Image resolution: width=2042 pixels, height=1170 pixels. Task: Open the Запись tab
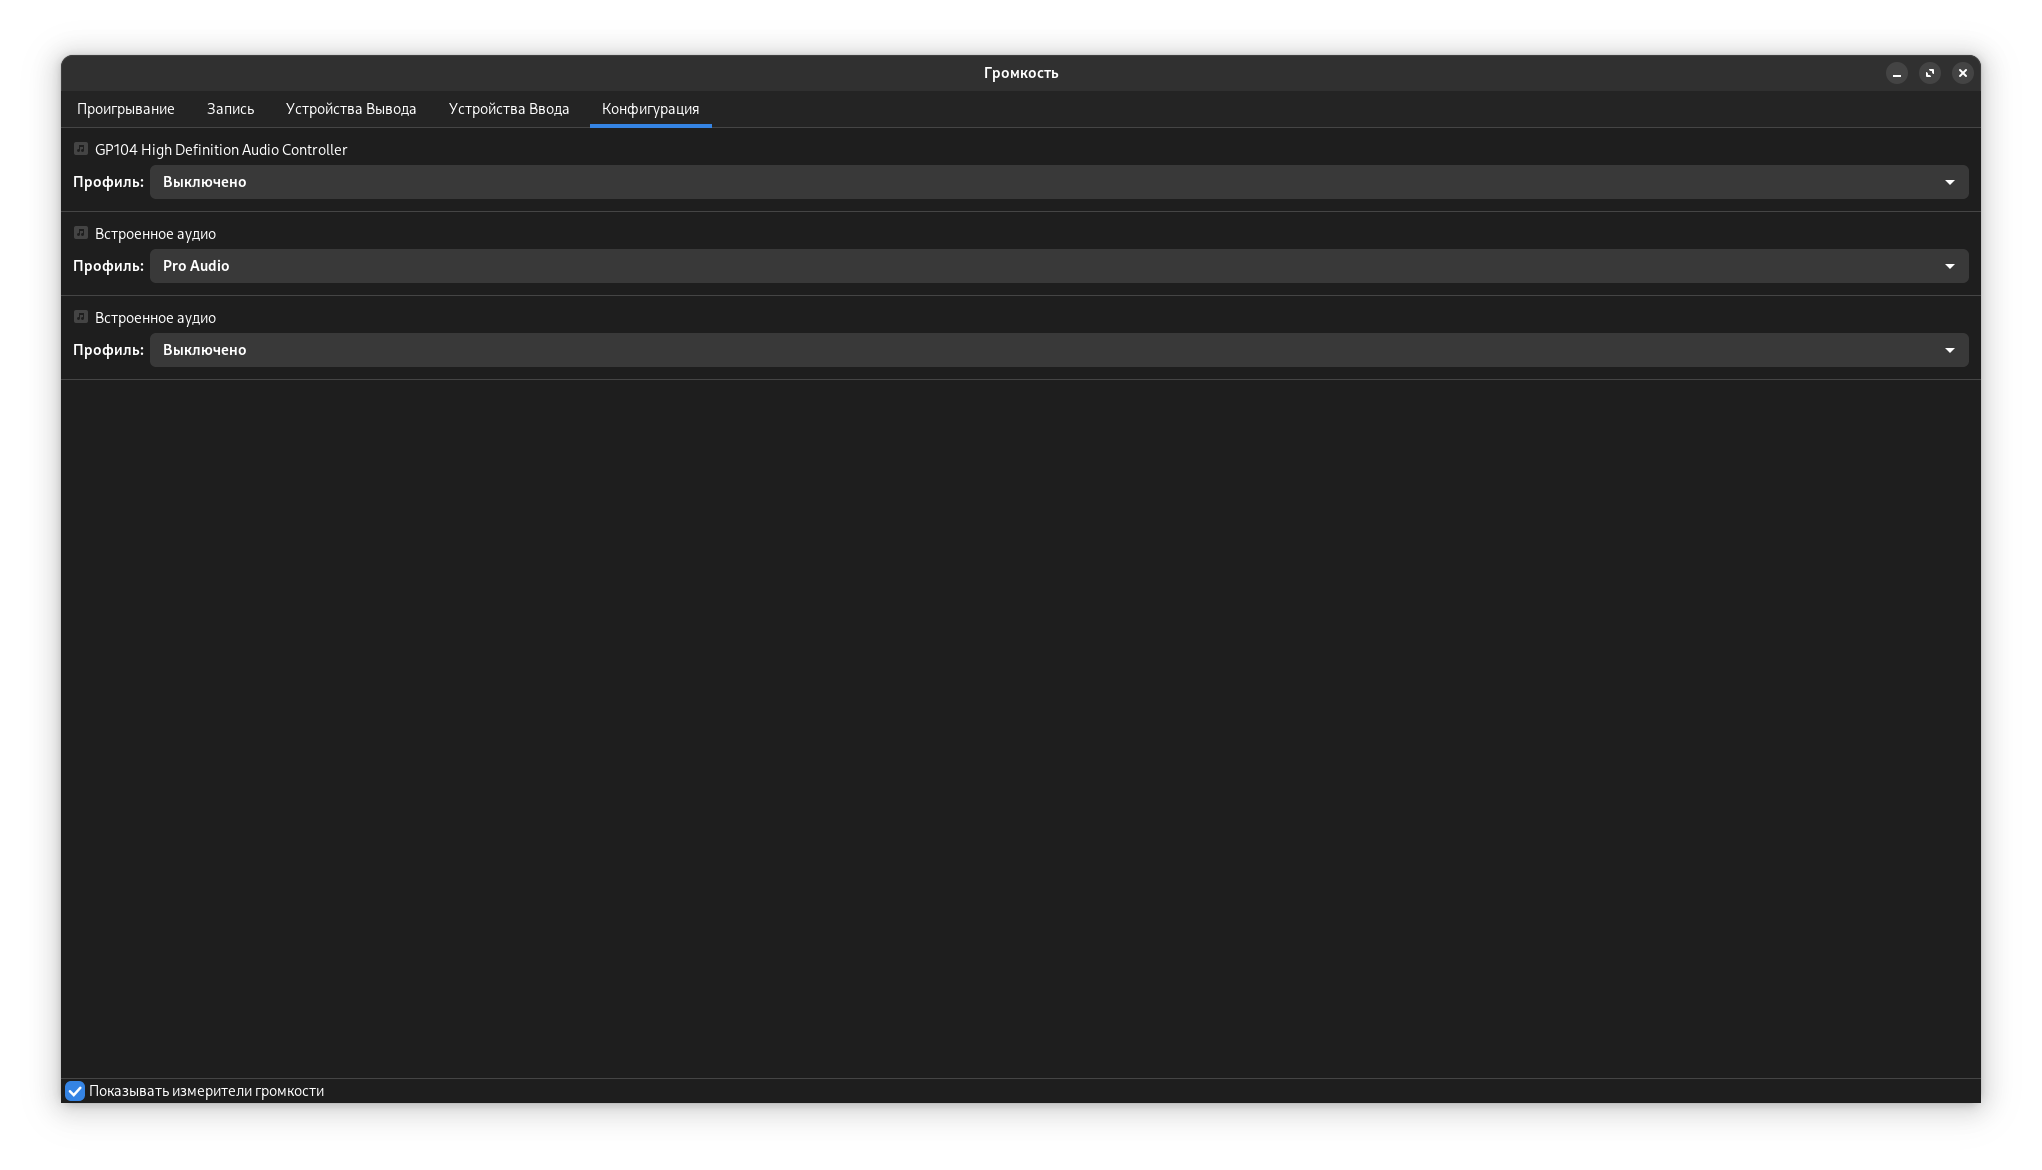[230, 109]
